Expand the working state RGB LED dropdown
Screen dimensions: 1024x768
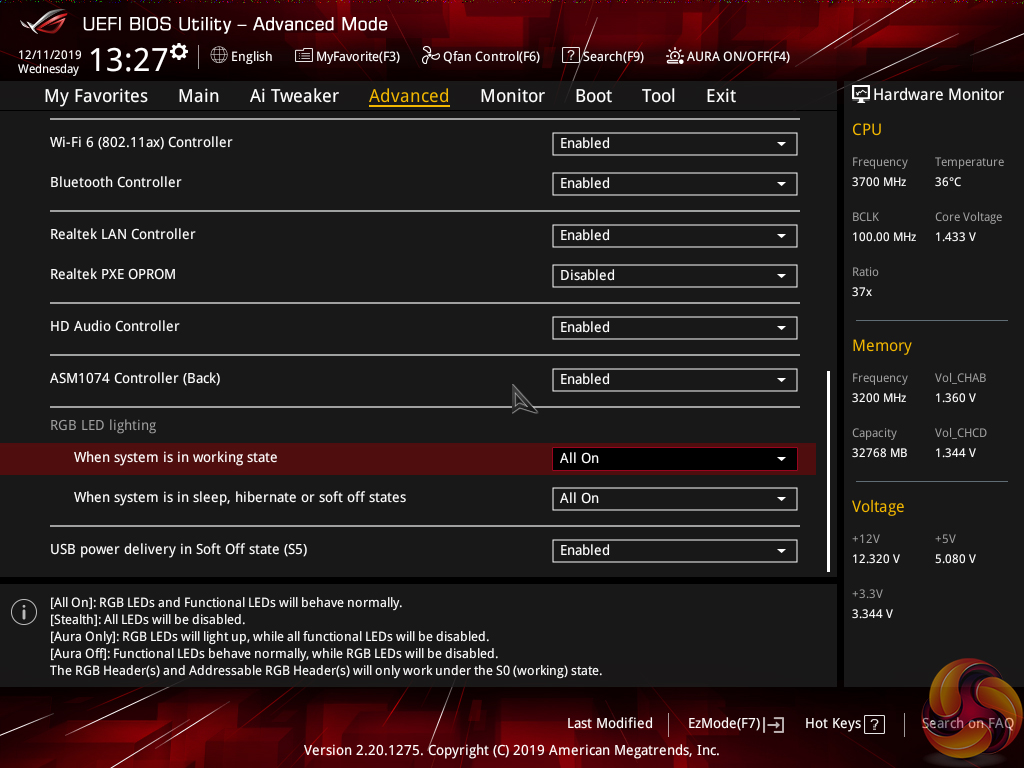(674, 459)
